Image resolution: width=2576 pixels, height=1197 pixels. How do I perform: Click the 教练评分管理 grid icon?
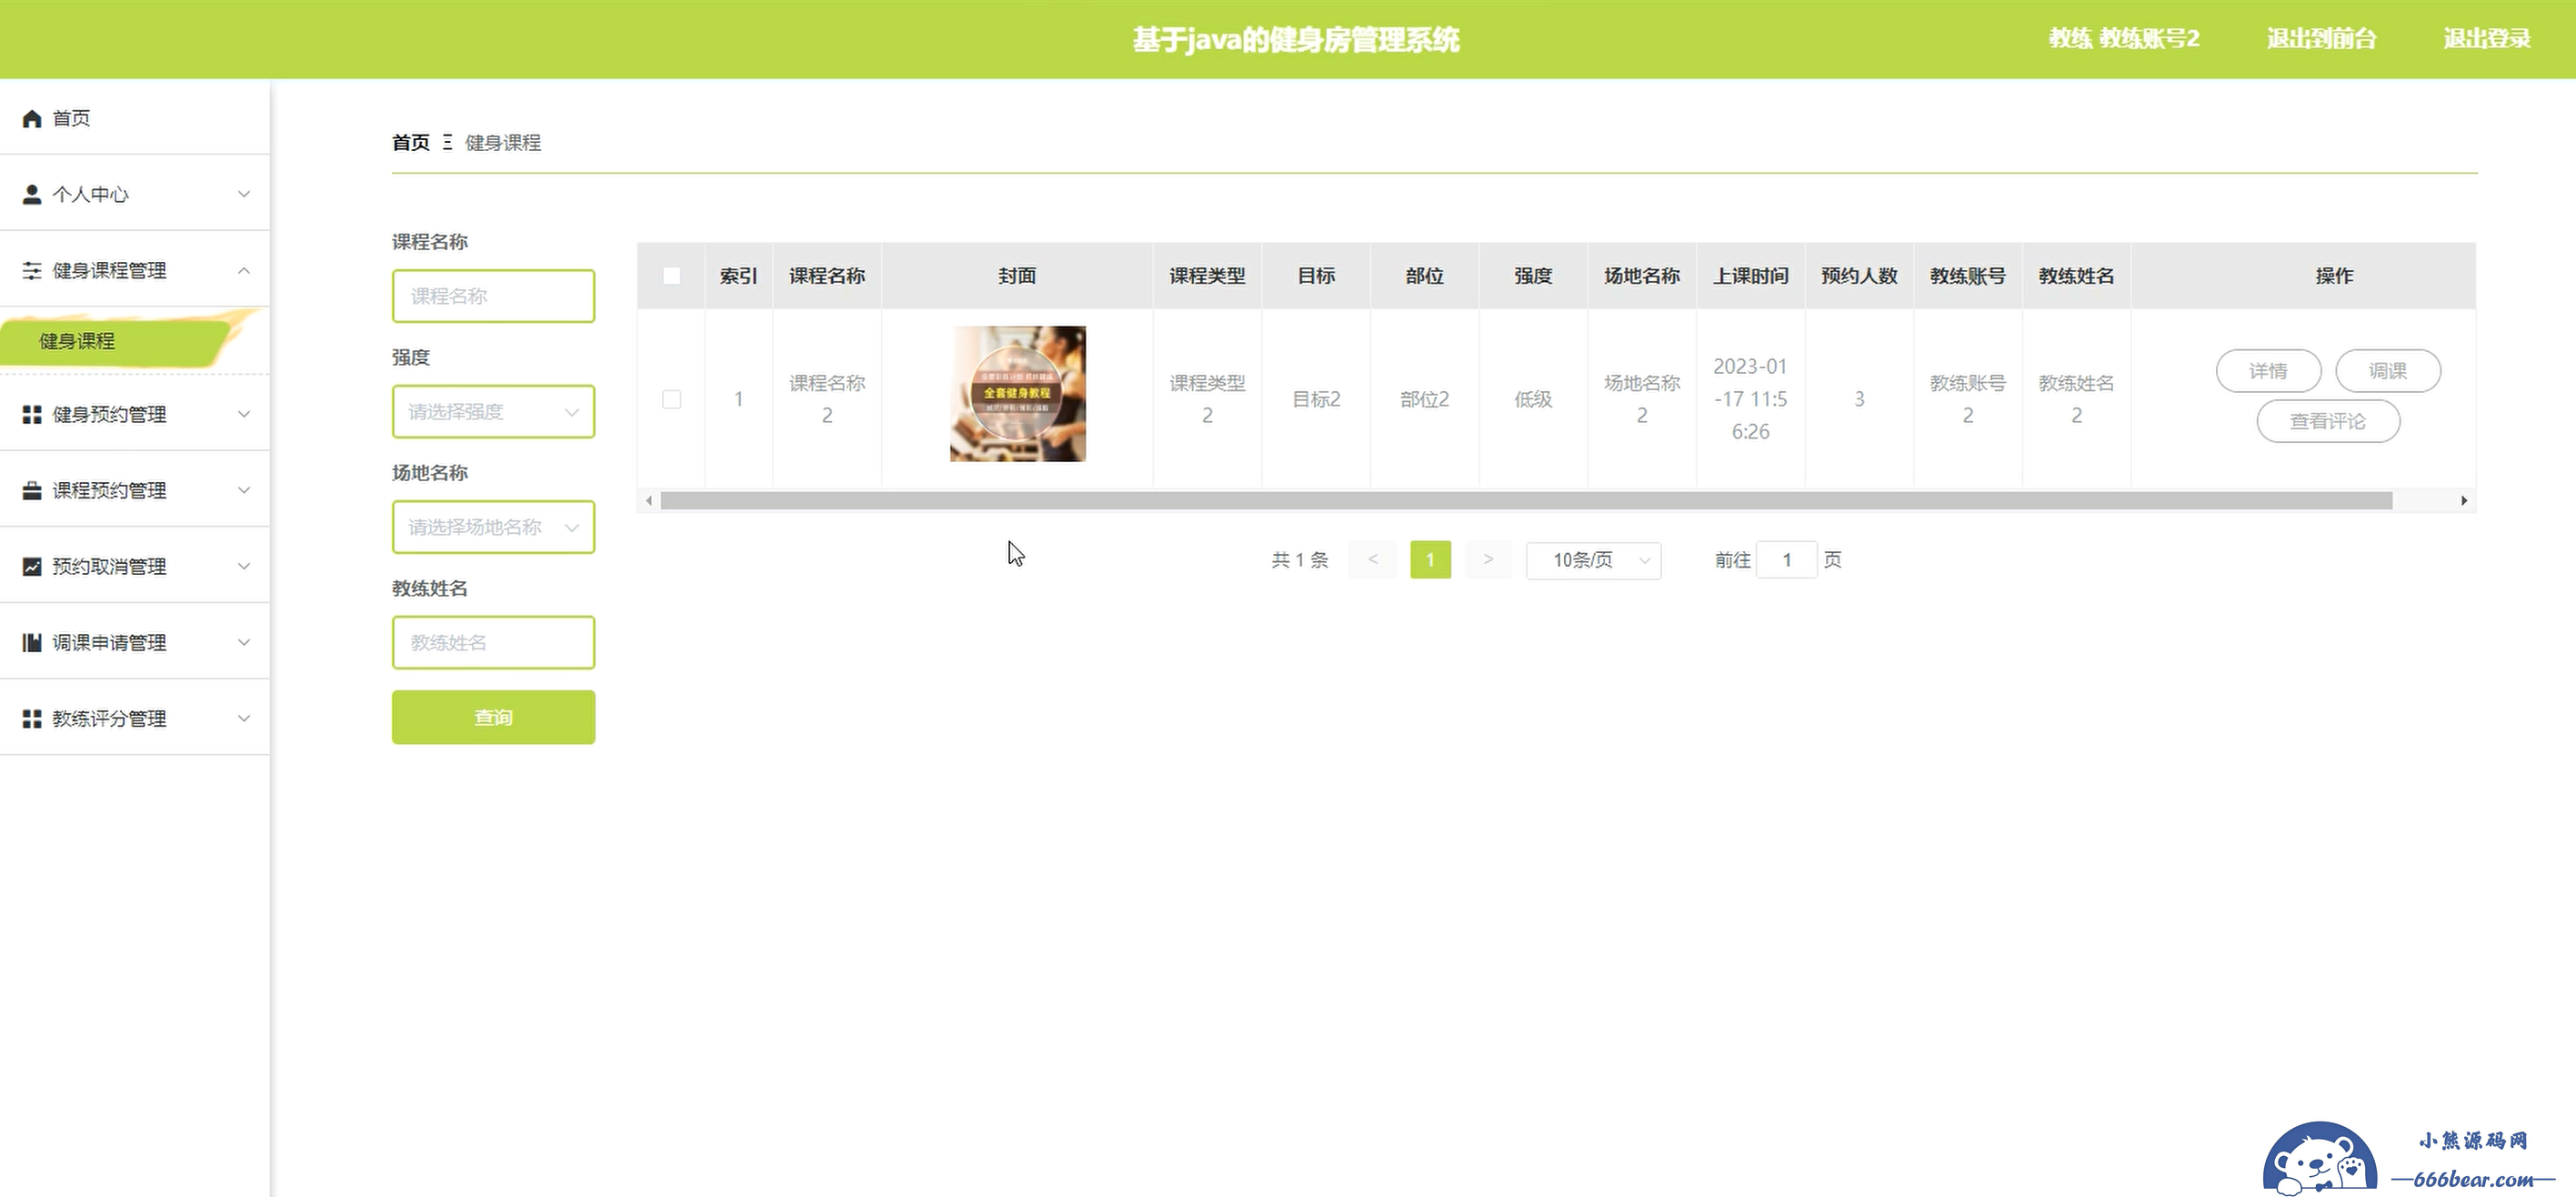(x=32, y=719)
